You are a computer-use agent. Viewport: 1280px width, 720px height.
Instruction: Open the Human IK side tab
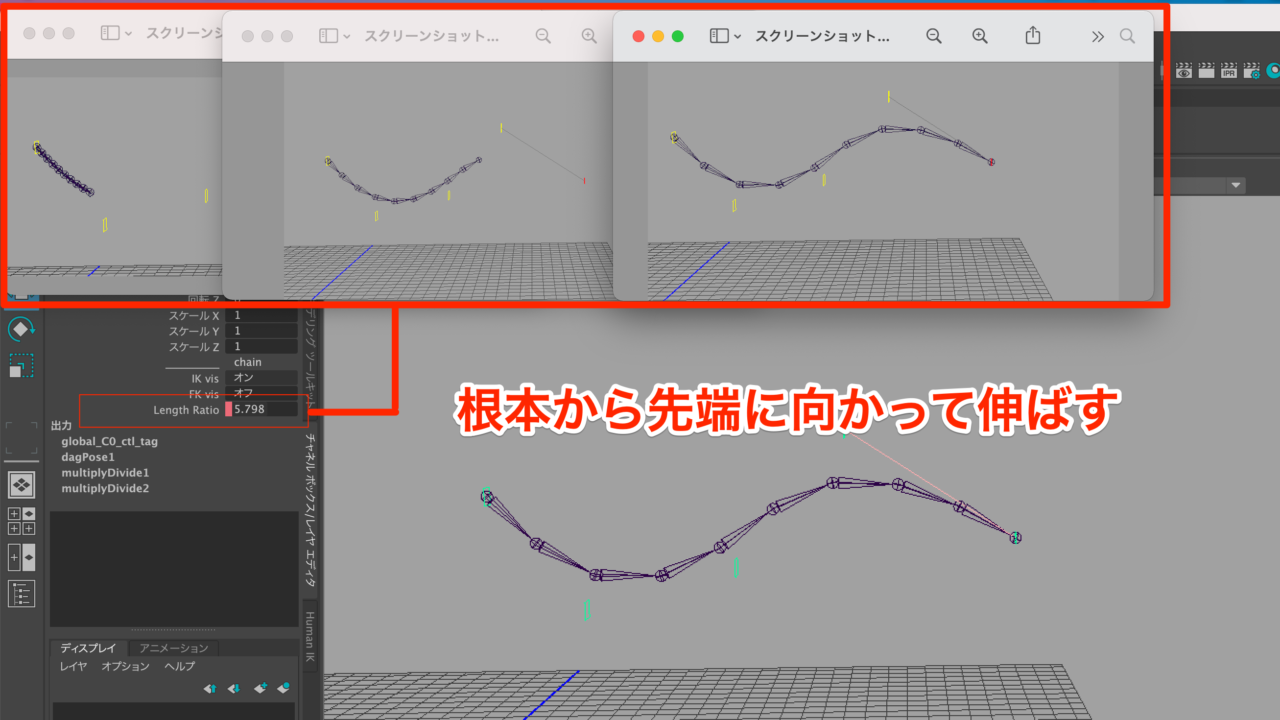(311, 635)
